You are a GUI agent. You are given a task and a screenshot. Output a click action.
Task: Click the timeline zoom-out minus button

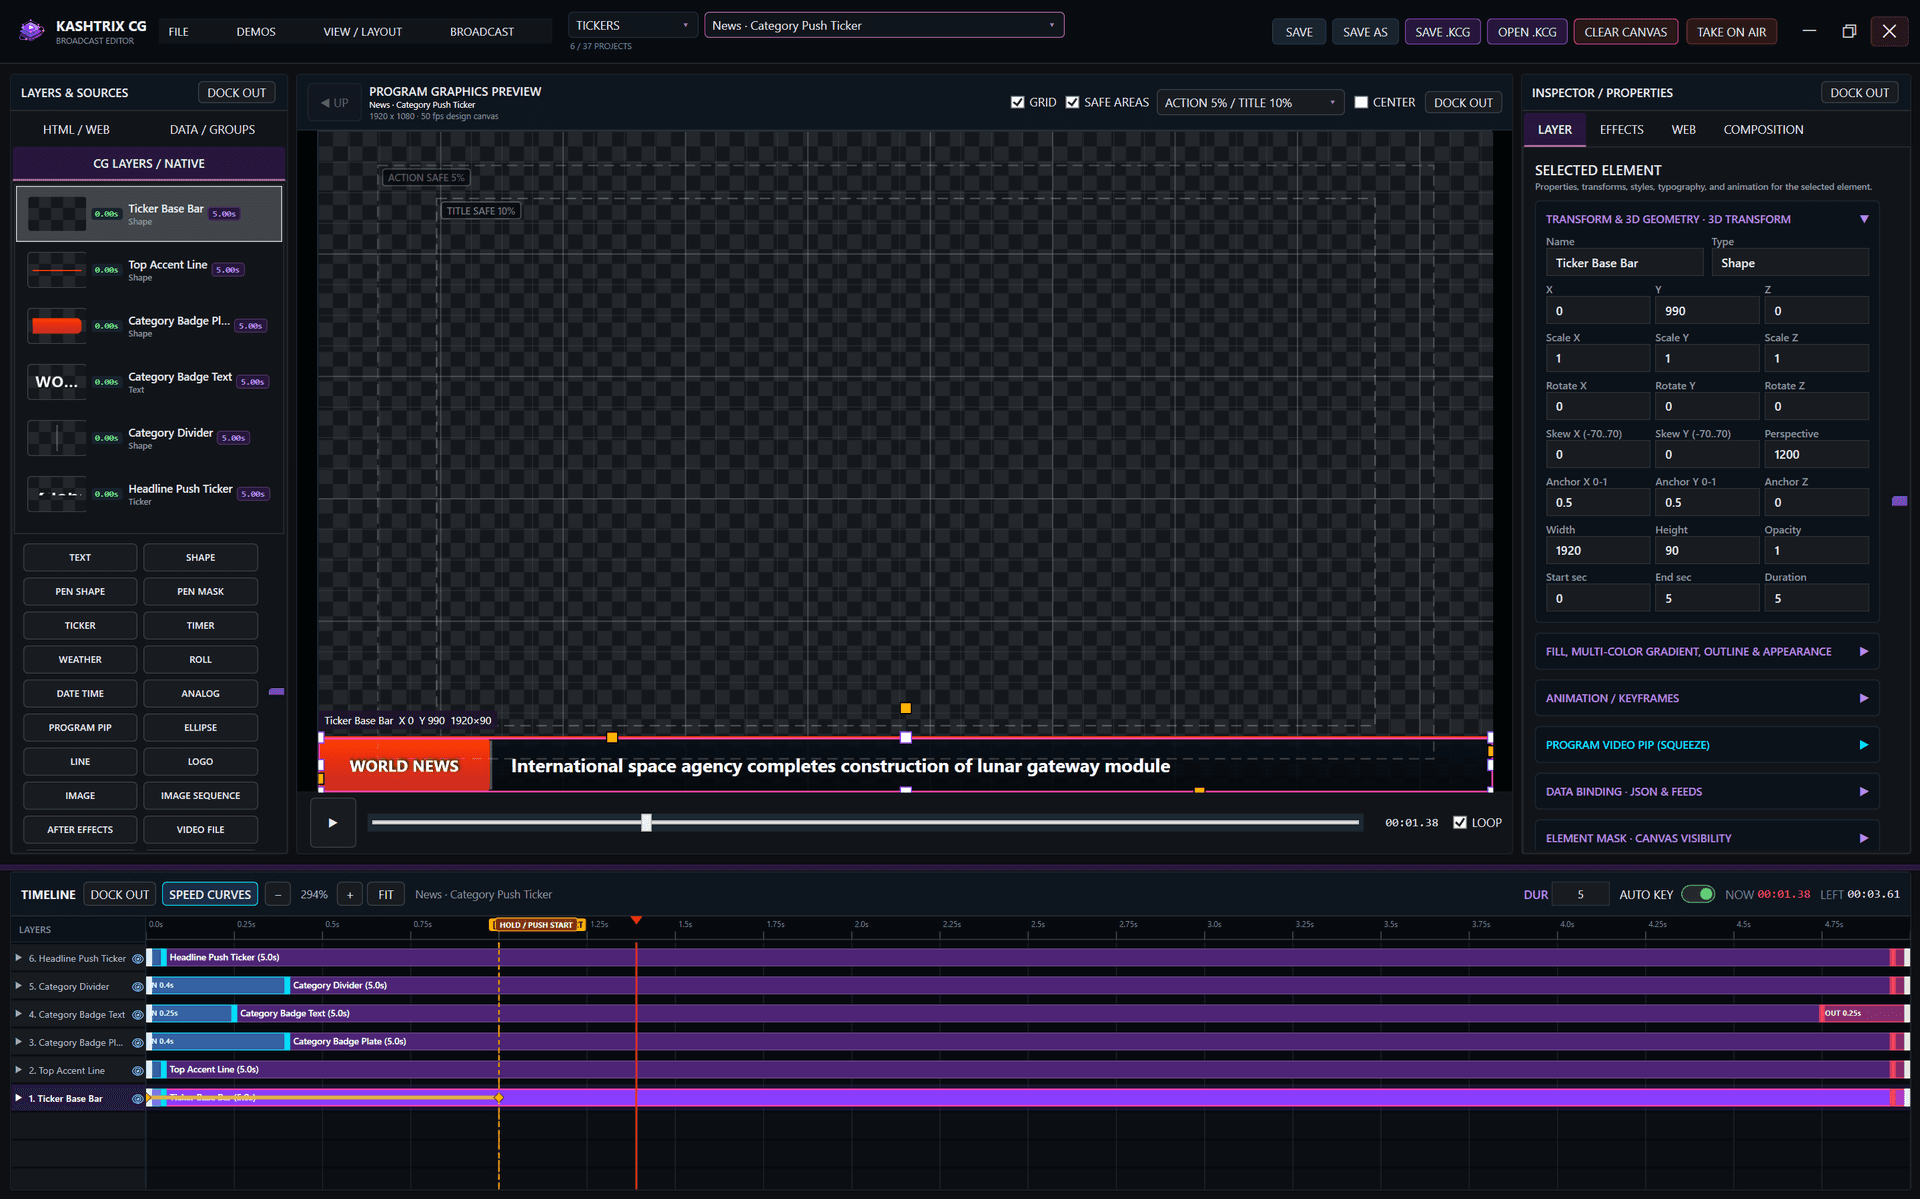pos(278,894)
